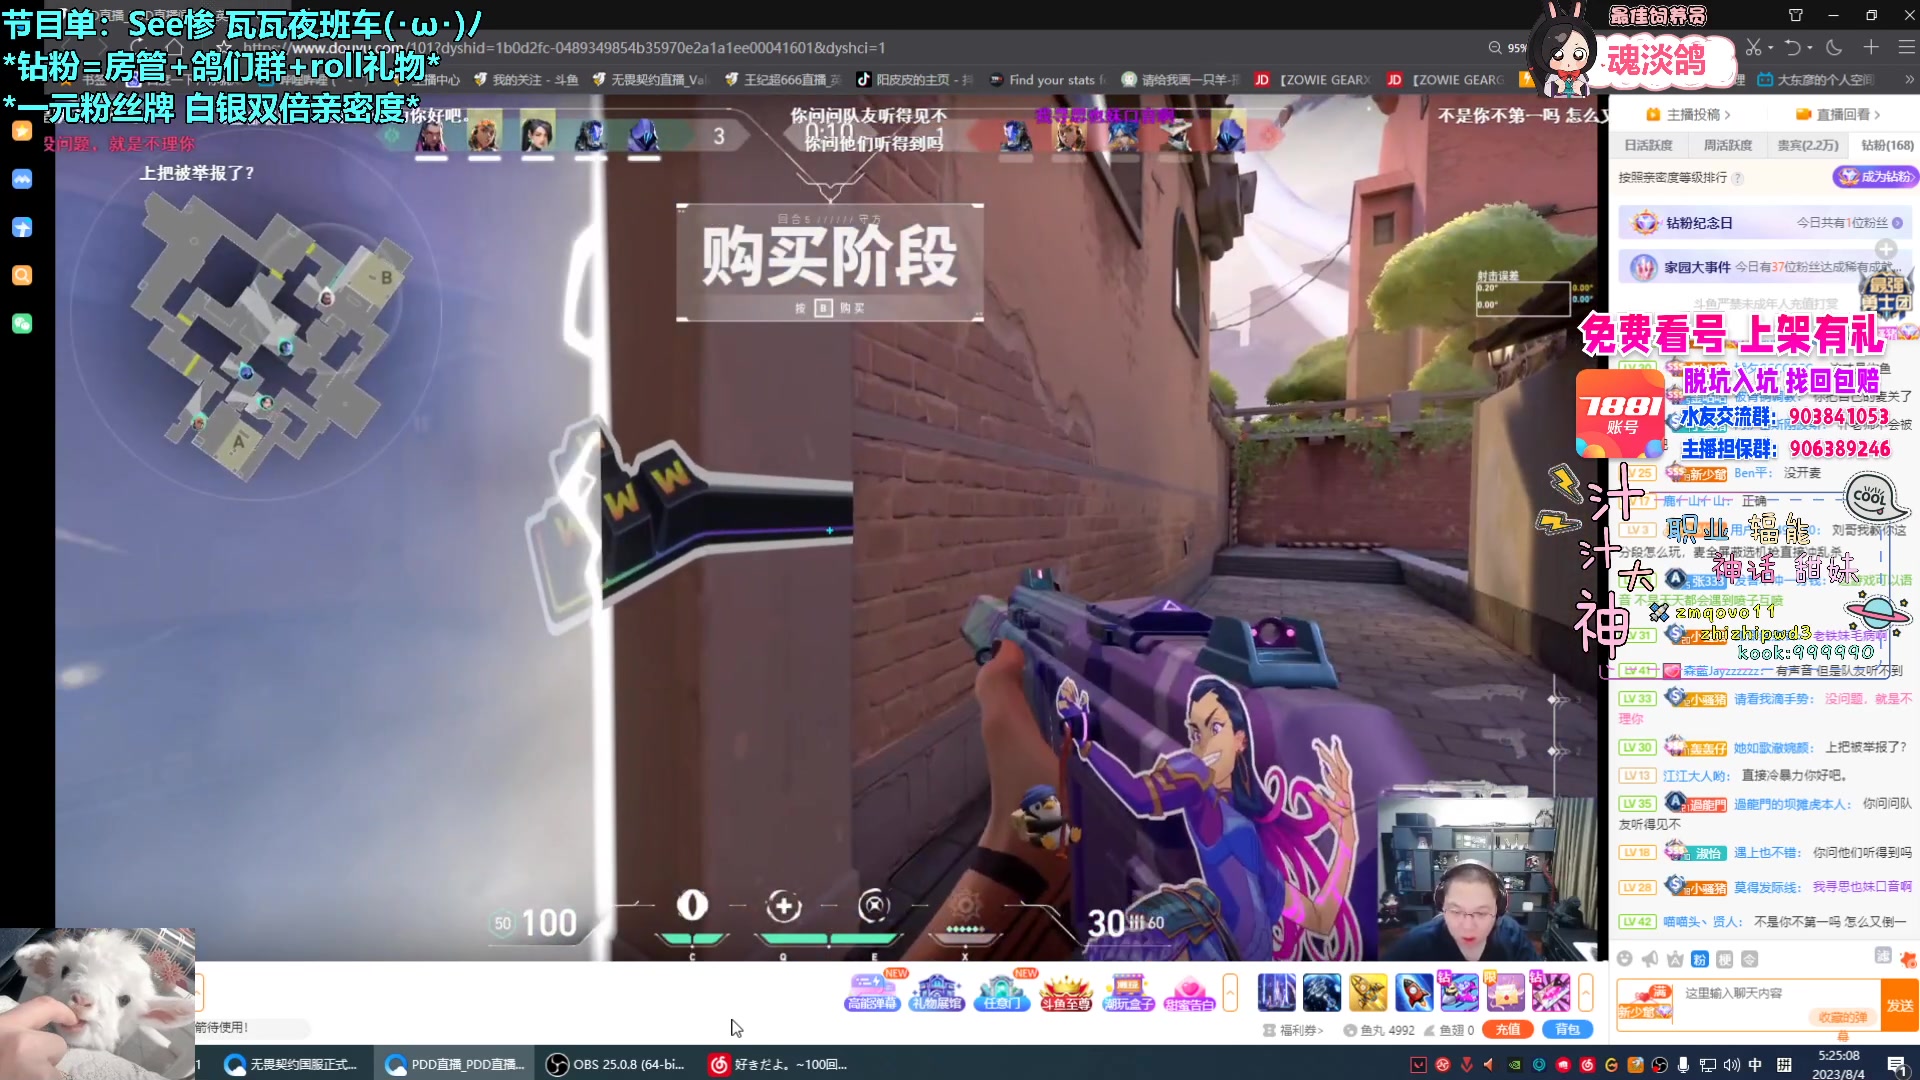The image size is (1920, 1080).
Task: Open the 大东彦的个人空间 bookmark
Action: coord(1814,80)
